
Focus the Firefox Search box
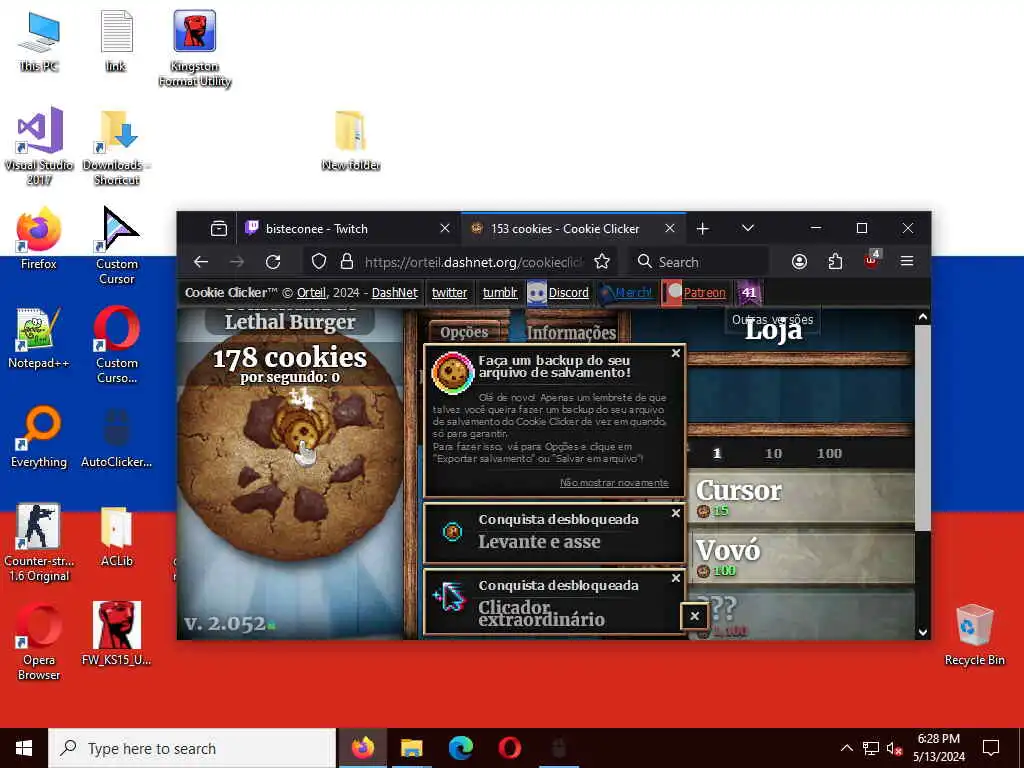pyautogui.click(x=699, y=262)
